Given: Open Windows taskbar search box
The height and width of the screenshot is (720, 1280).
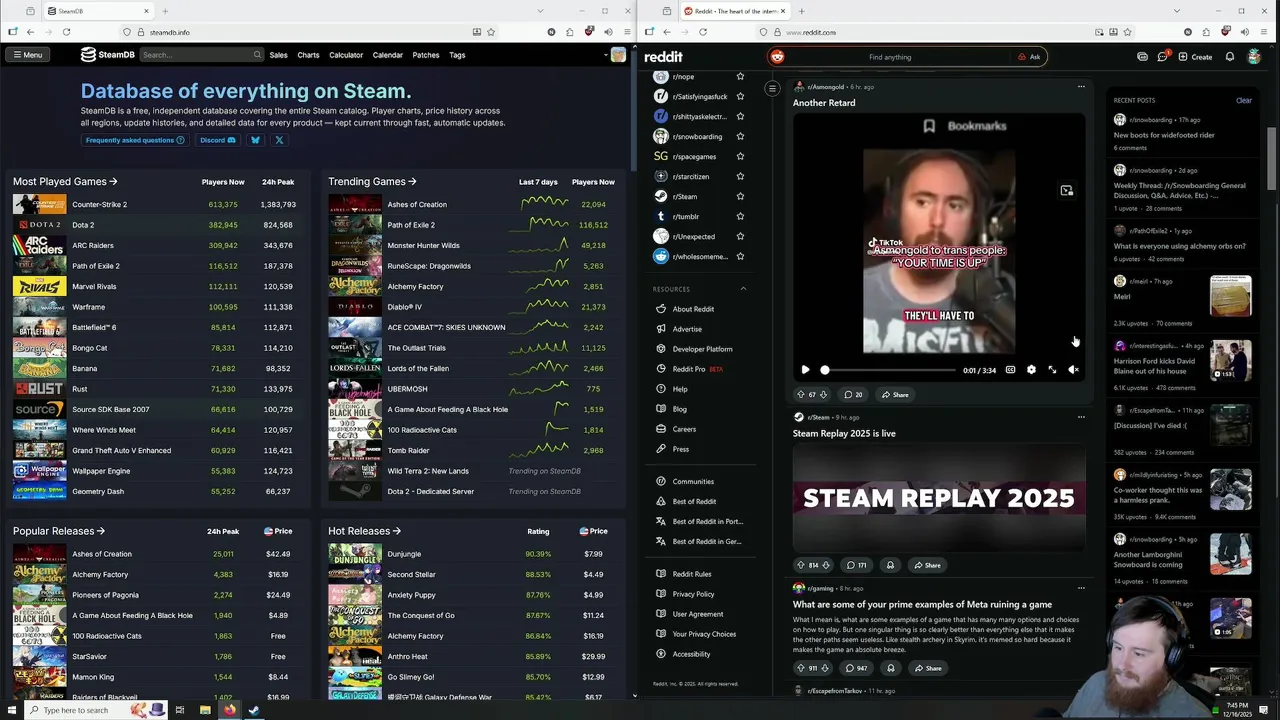Looking at the screenshot, I should (x=75, y=710).
